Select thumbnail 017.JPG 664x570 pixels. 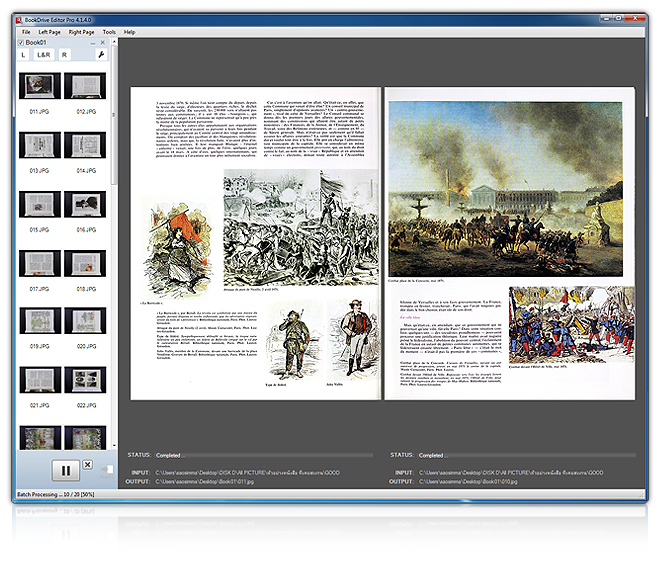[40, 263]
